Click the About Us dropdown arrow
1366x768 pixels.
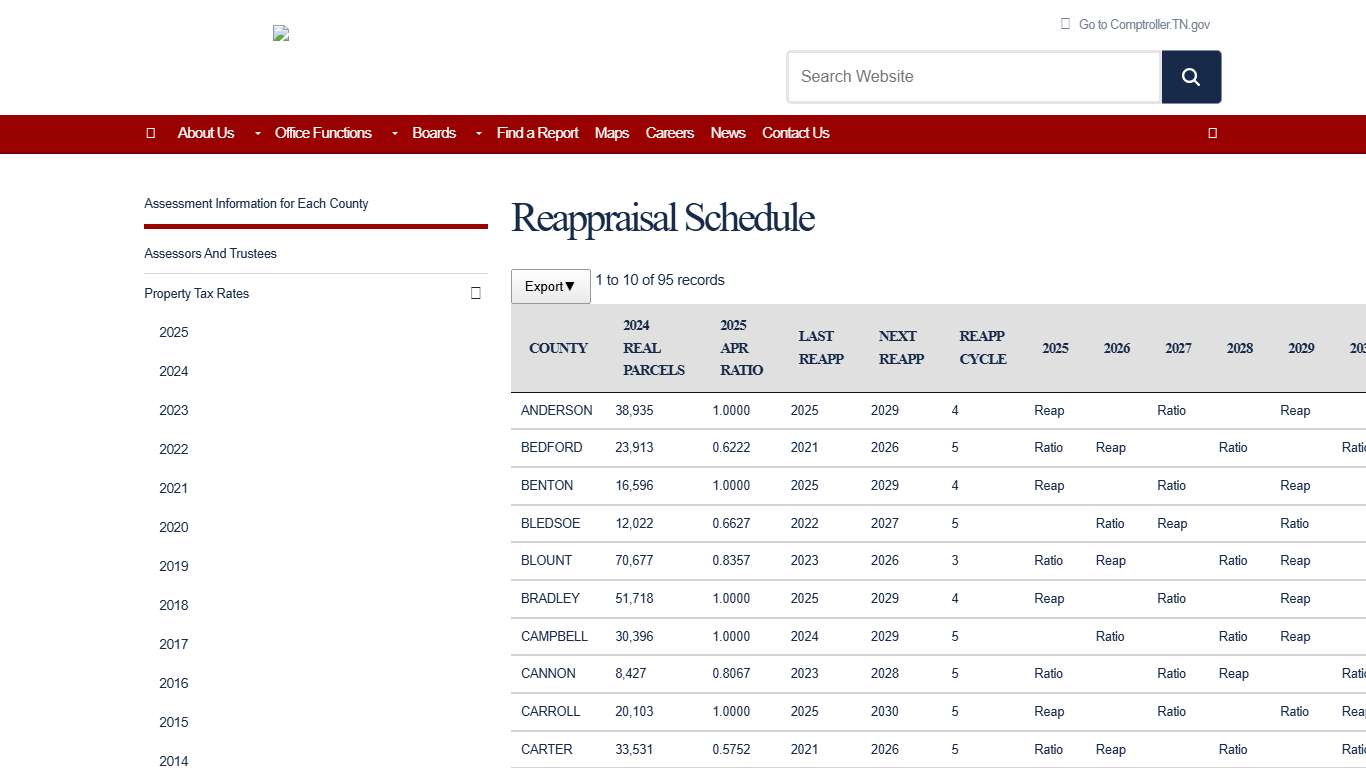pyautogui.click(x=256, y=133)
